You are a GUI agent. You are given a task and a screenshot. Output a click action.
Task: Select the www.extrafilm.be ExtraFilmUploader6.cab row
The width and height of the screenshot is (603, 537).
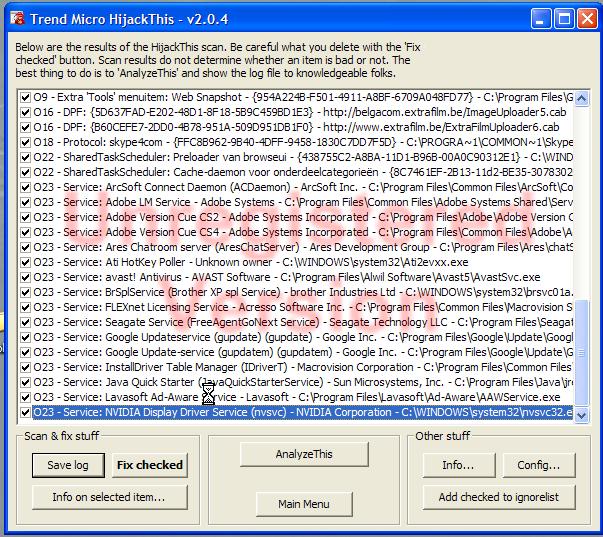(297, 127)
